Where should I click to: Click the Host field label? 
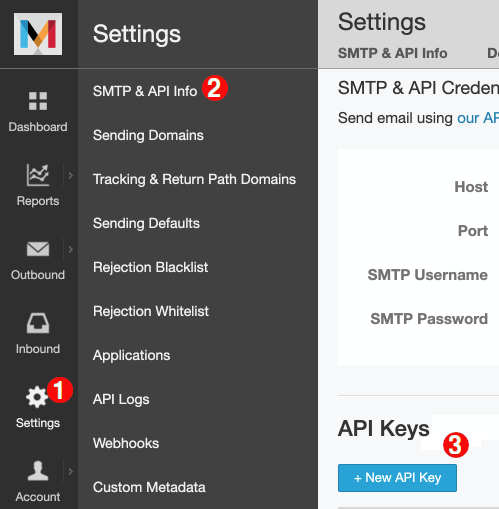pyautogui.click(x=471, y=187)
